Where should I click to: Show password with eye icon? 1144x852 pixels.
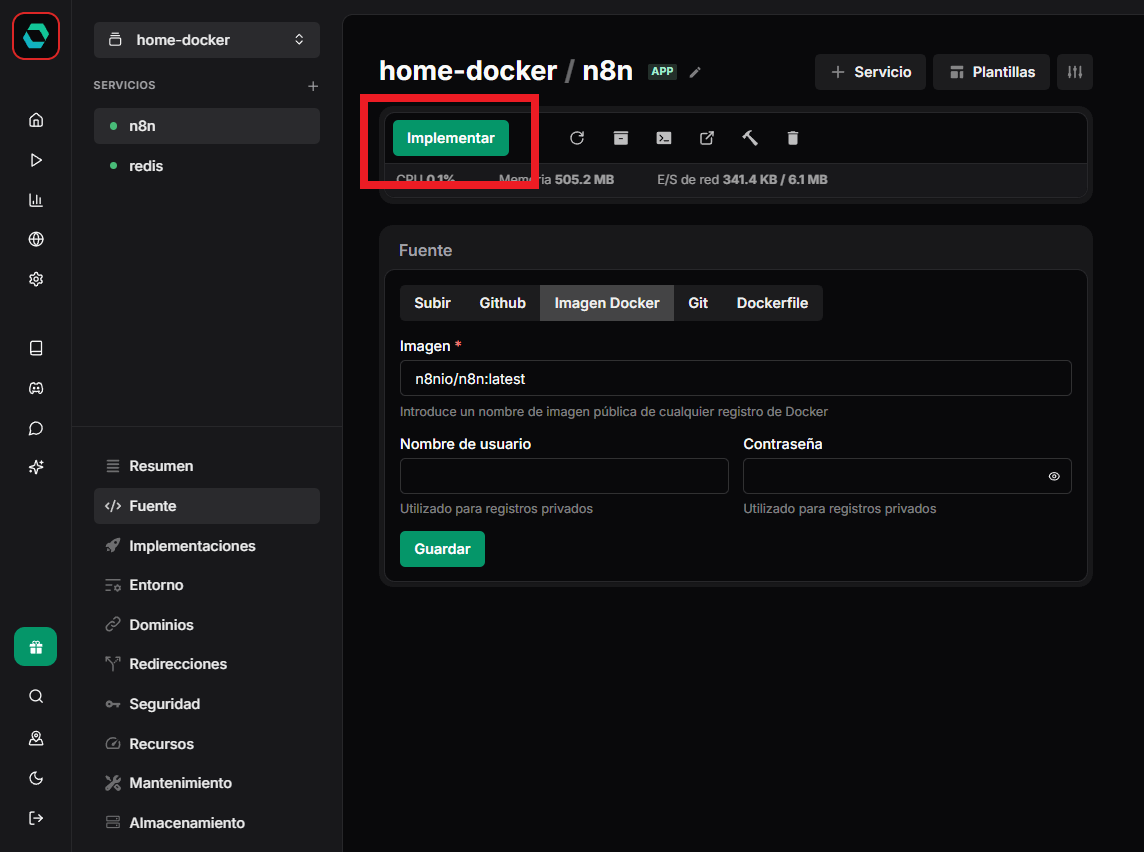click(1054, 476)
